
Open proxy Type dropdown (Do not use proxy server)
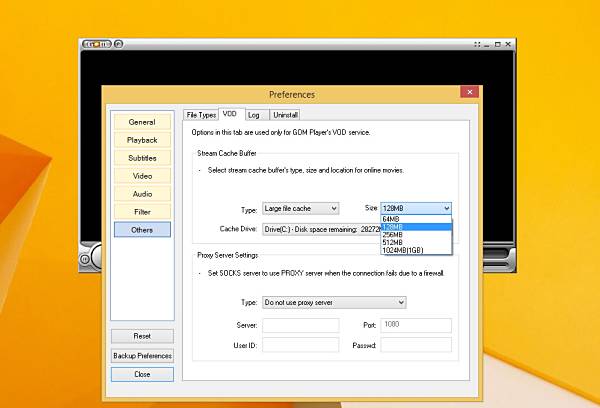tap(334, 302)
